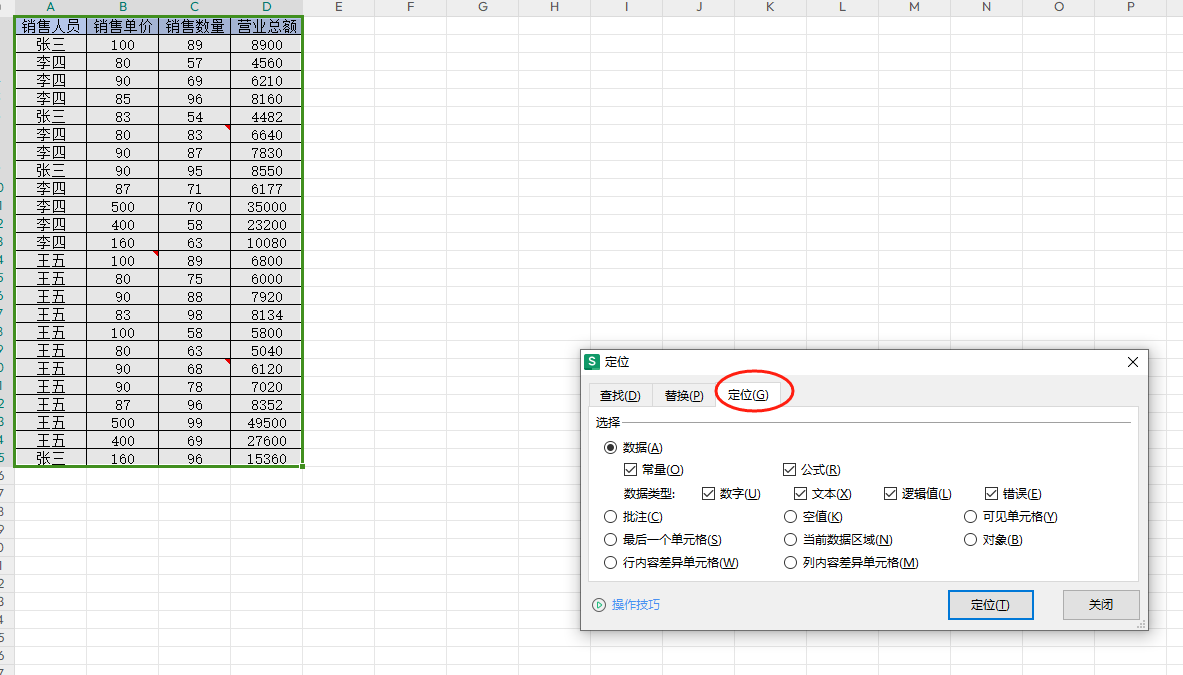Click the WPS S icon in the 定位 dialog title
This screenshot has height=675, width=1183.
(592, 362)
